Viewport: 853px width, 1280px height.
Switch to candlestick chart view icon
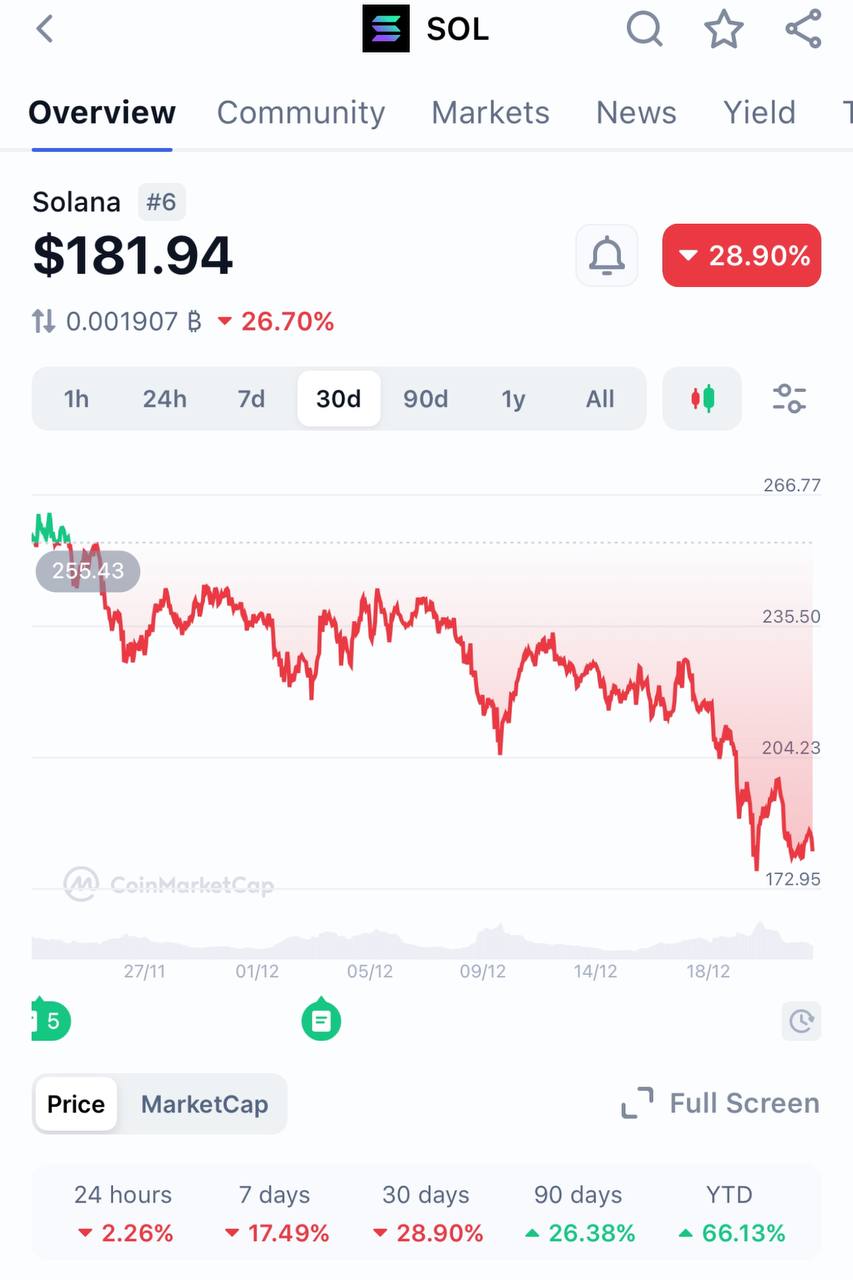click(702, 399)
